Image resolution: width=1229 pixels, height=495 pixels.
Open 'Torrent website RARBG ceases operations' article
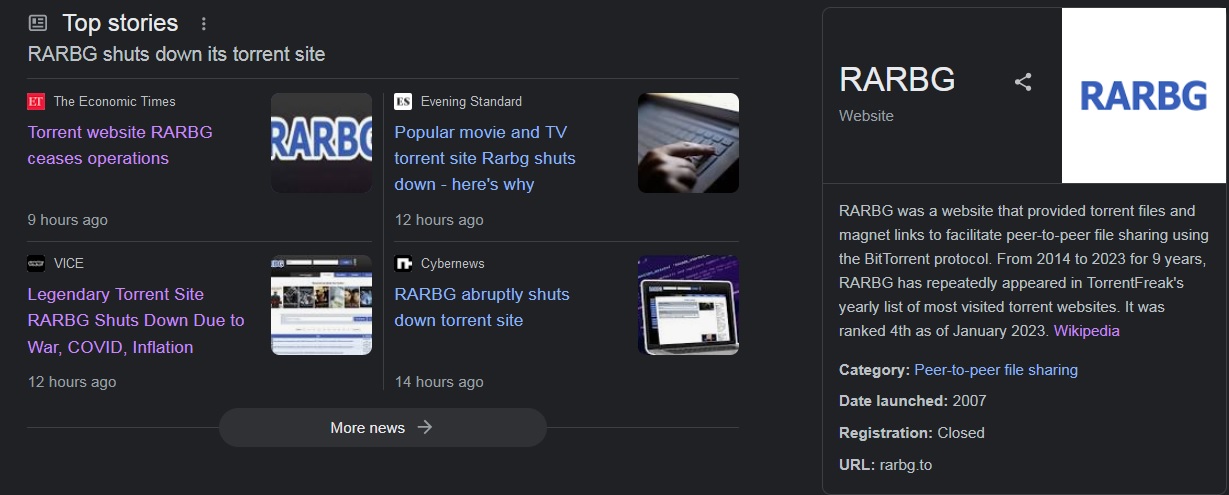click(120, 145)
